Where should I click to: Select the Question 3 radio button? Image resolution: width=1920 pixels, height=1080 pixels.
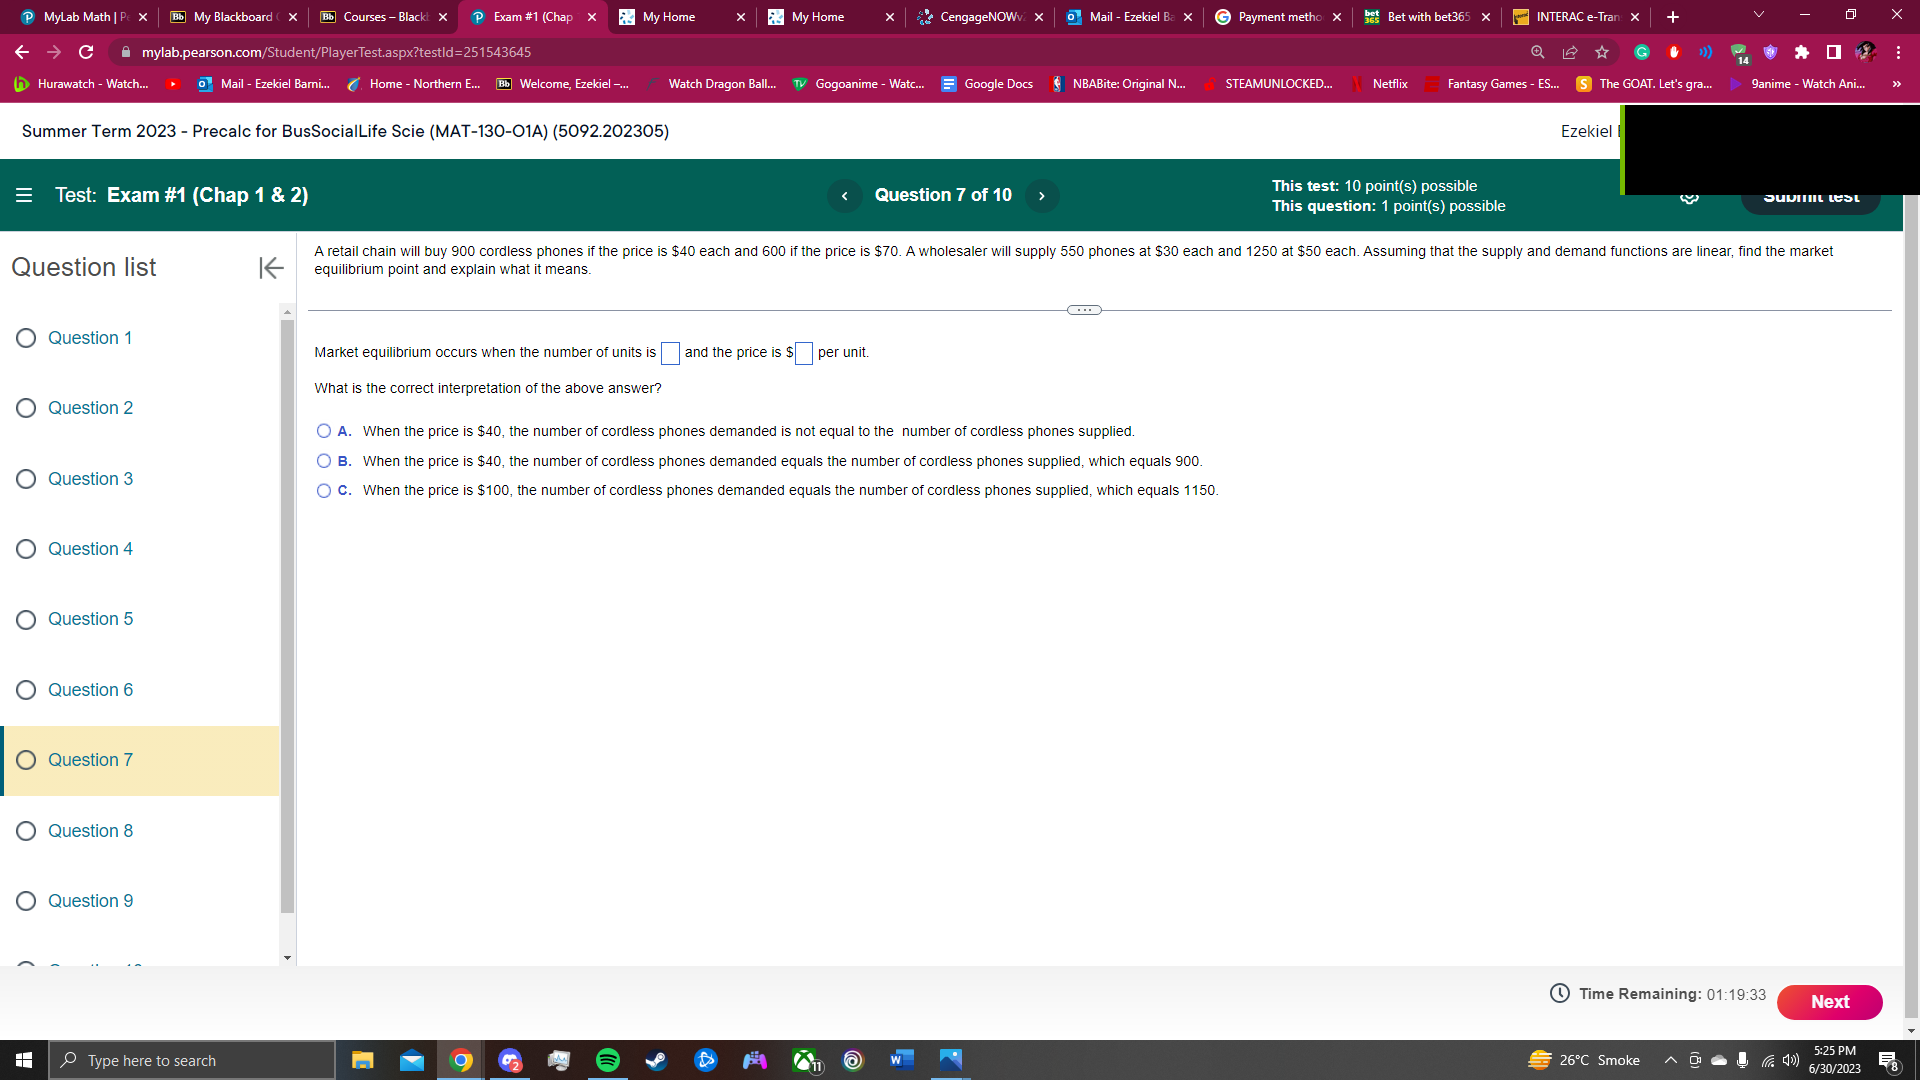click(x=25, y=479)
